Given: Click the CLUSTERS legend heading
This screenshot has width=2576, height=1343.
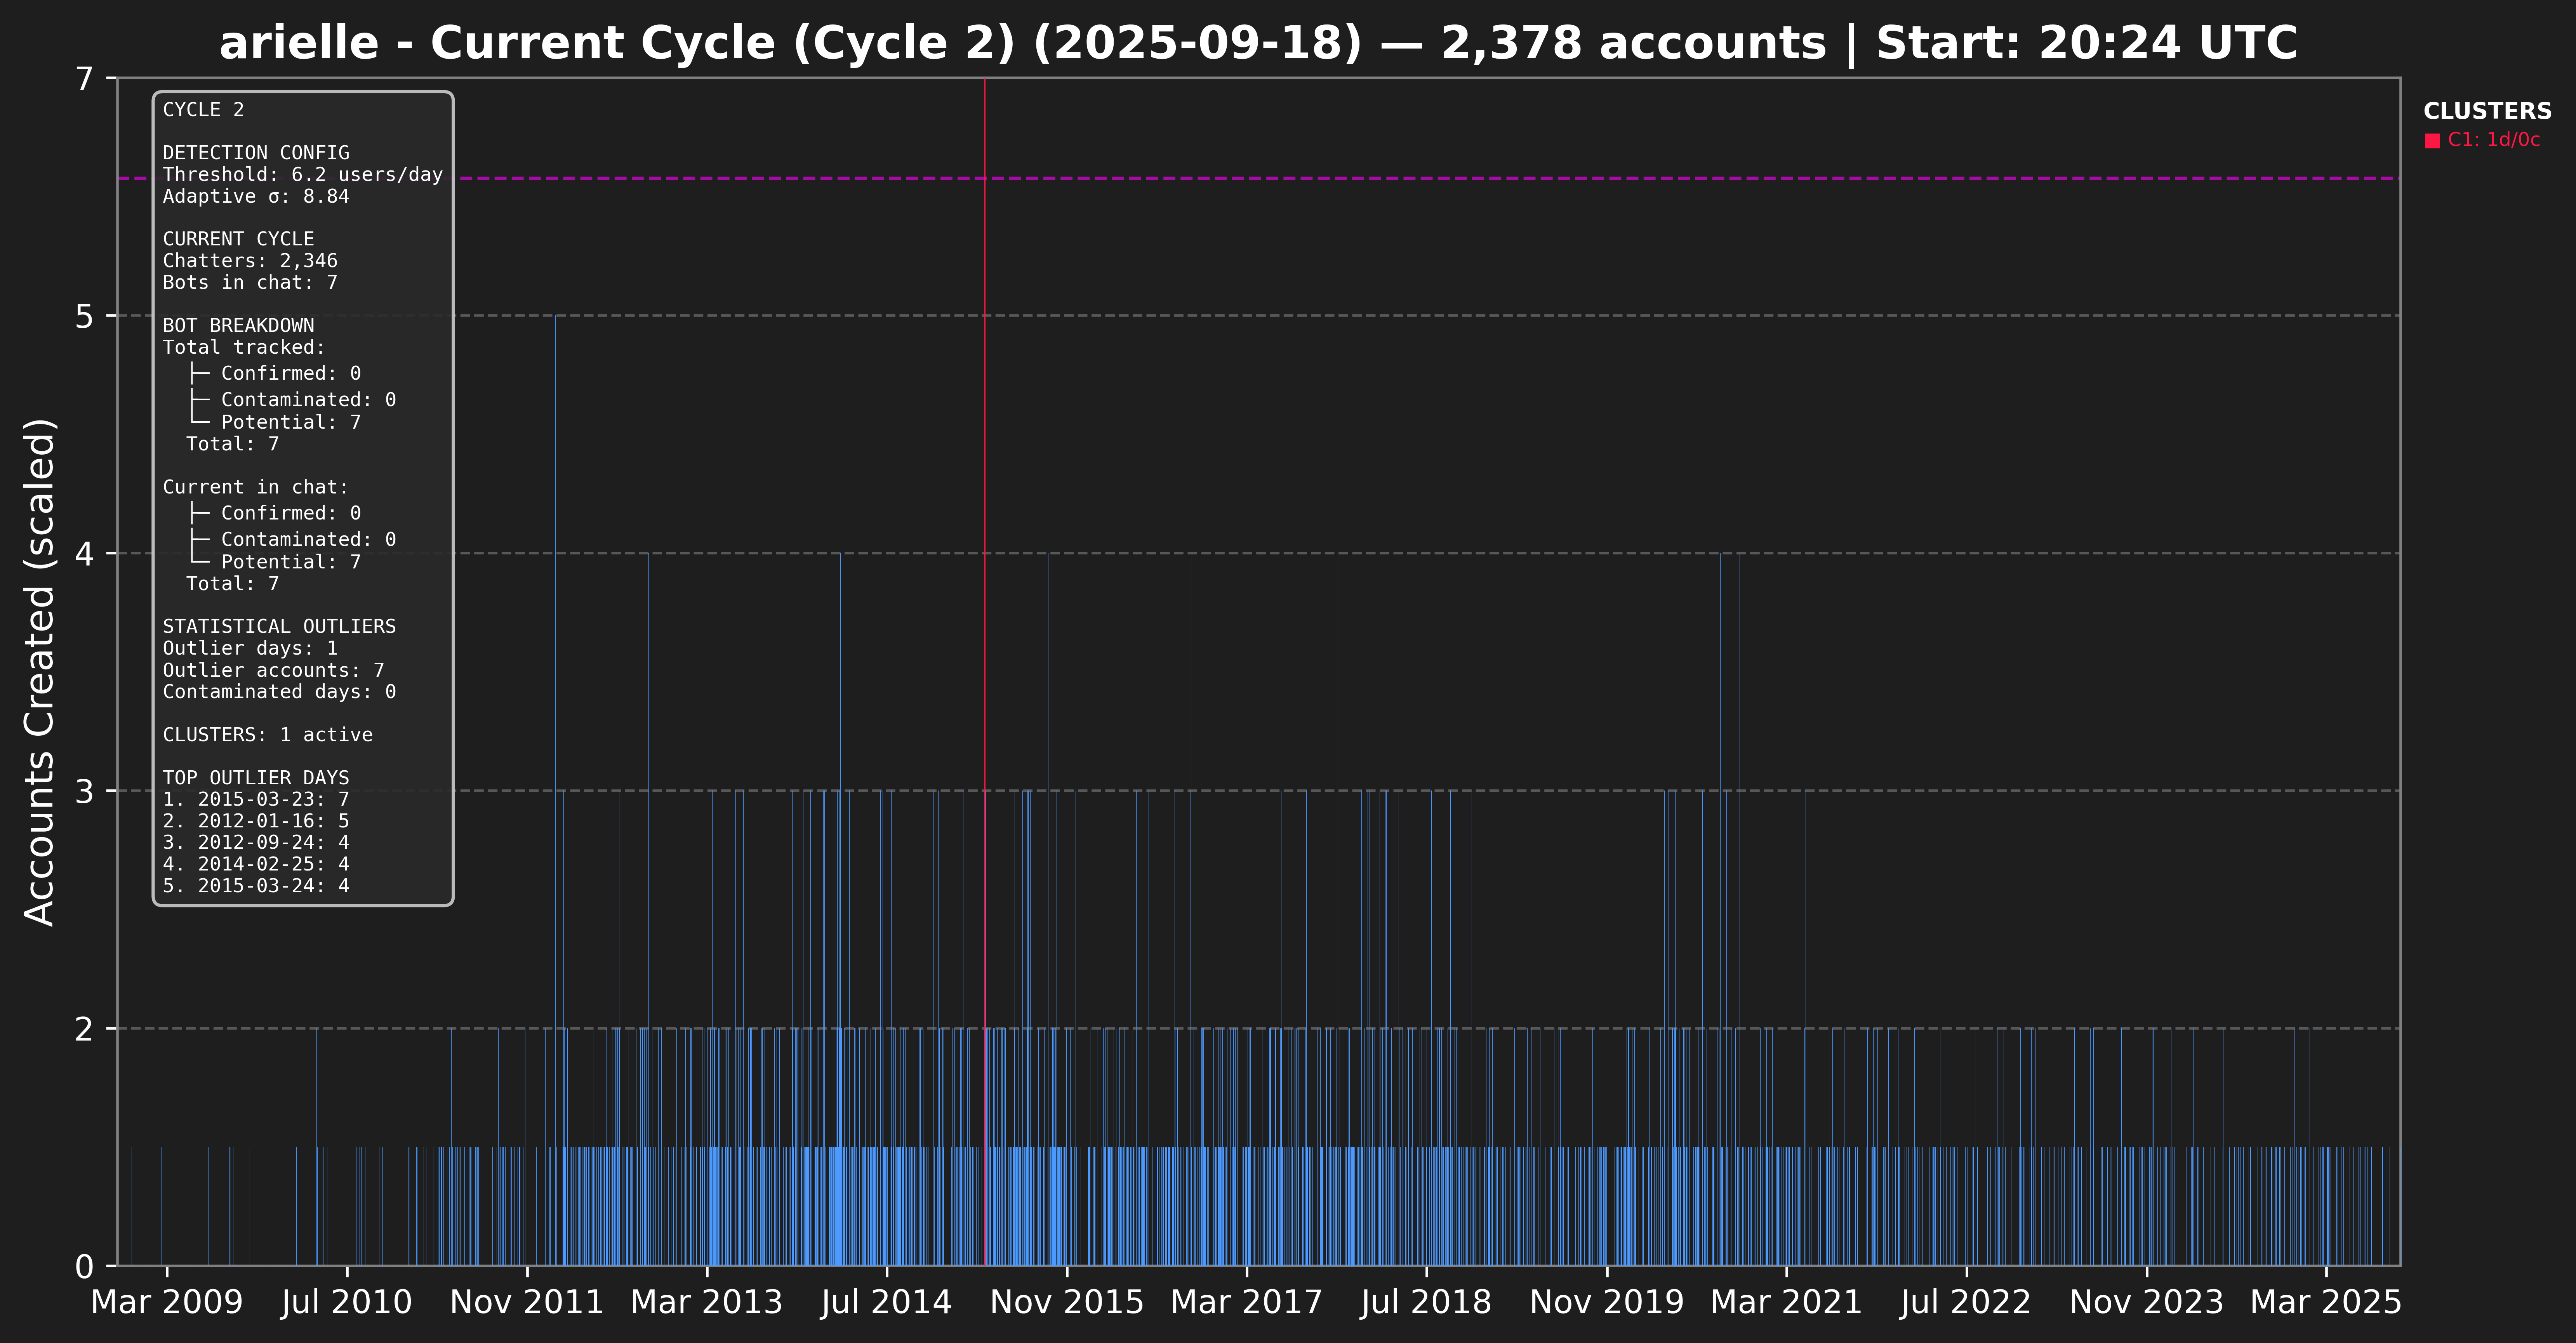Looking at the screenshot, I should click(x=2487, y=111).
